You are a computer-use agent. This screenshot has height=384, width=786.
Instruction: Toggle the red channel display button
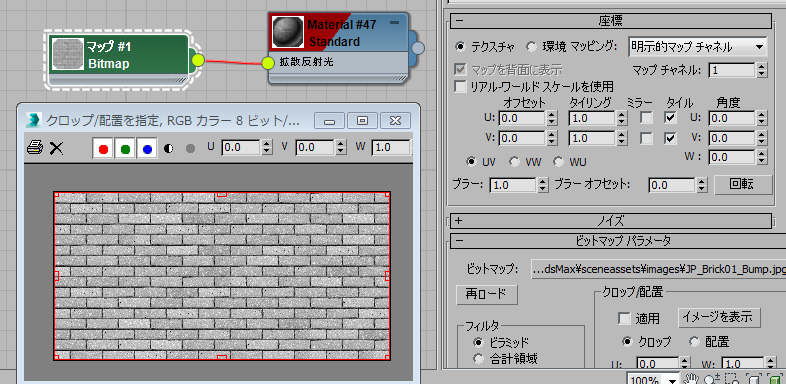click(104, 148)
